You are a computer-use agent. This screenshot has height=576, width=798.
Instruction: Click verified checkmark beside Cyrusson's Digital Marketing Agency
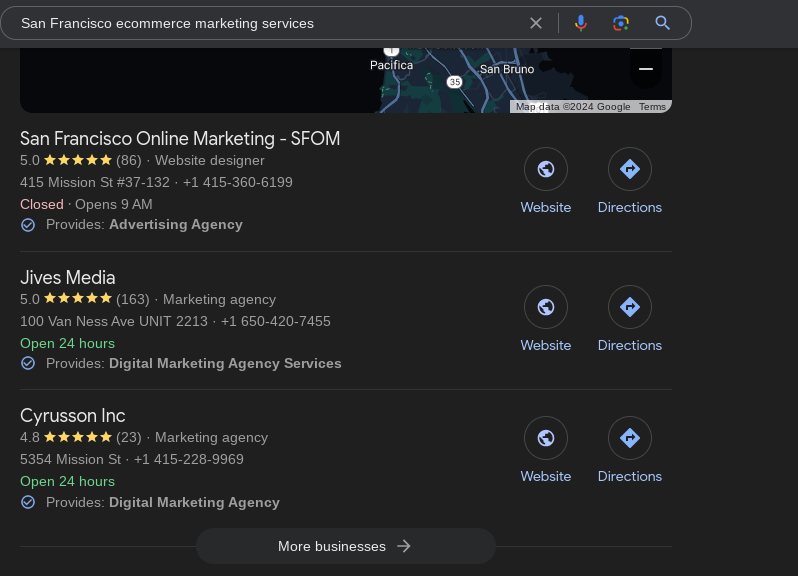(28, 502)
